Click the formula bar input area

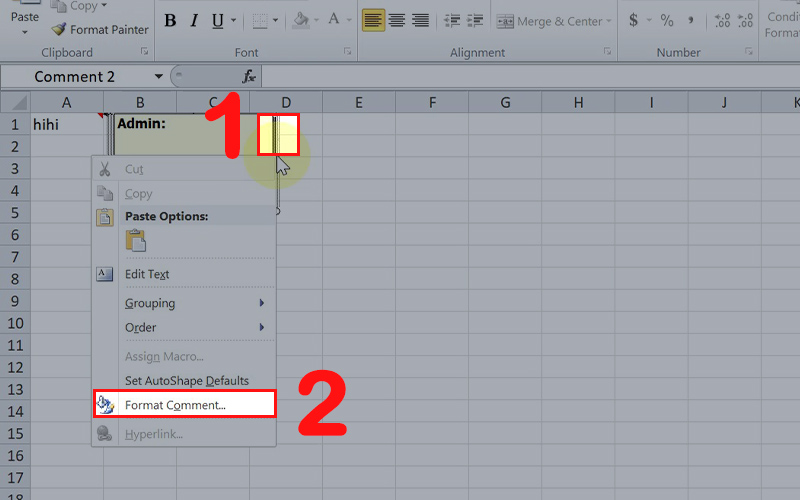point(531,77)
